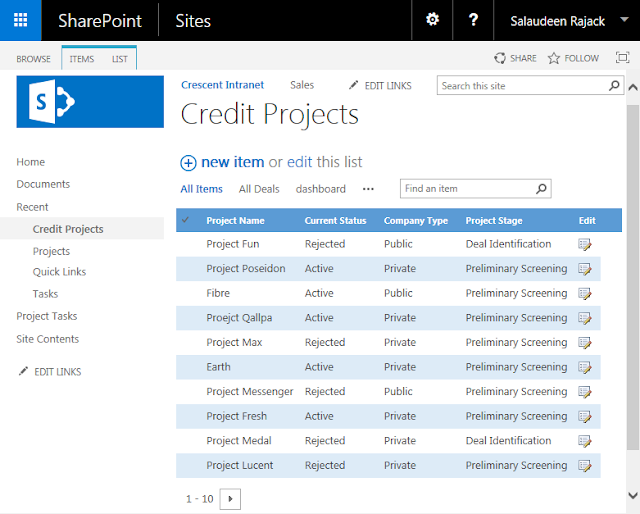This screenshot has height=514, width=640.
Task: Go to next page of items
Action: click(x=230, y=498)
